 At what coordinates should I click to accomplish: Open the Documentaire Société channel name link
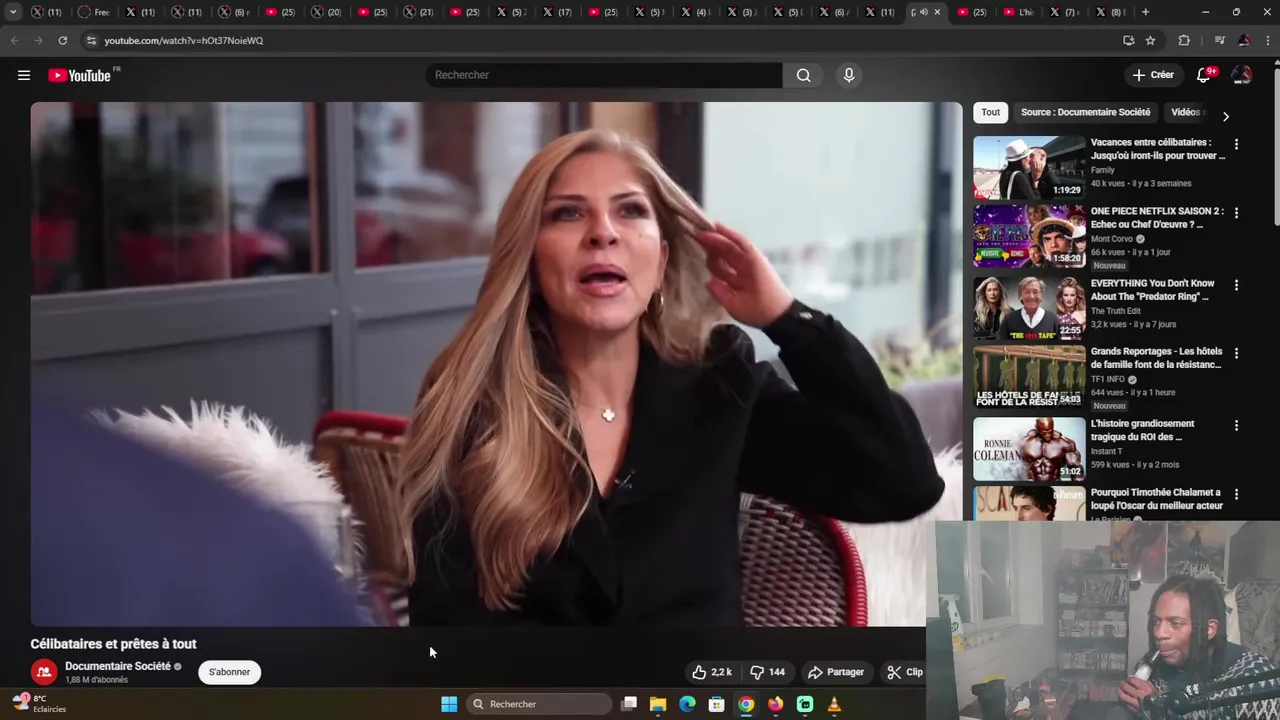tap(118, 666)
